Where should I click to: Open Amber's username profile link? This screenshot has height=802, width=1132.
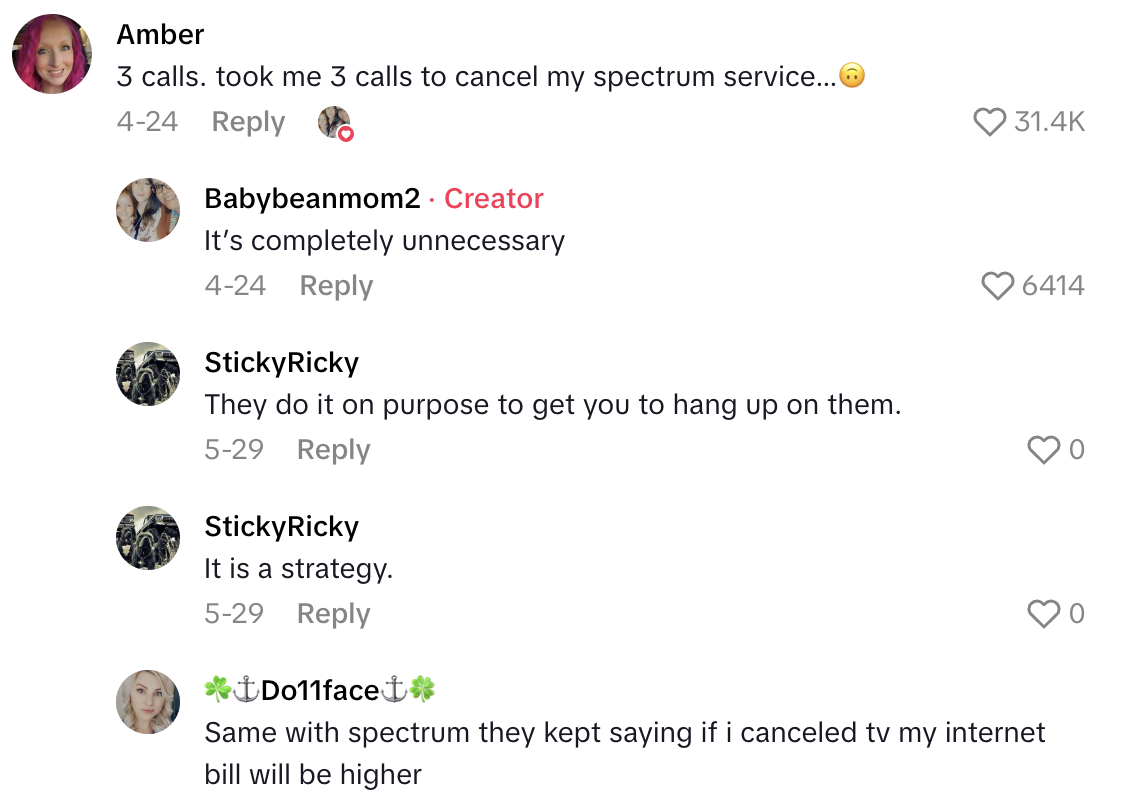pos(159,34)
